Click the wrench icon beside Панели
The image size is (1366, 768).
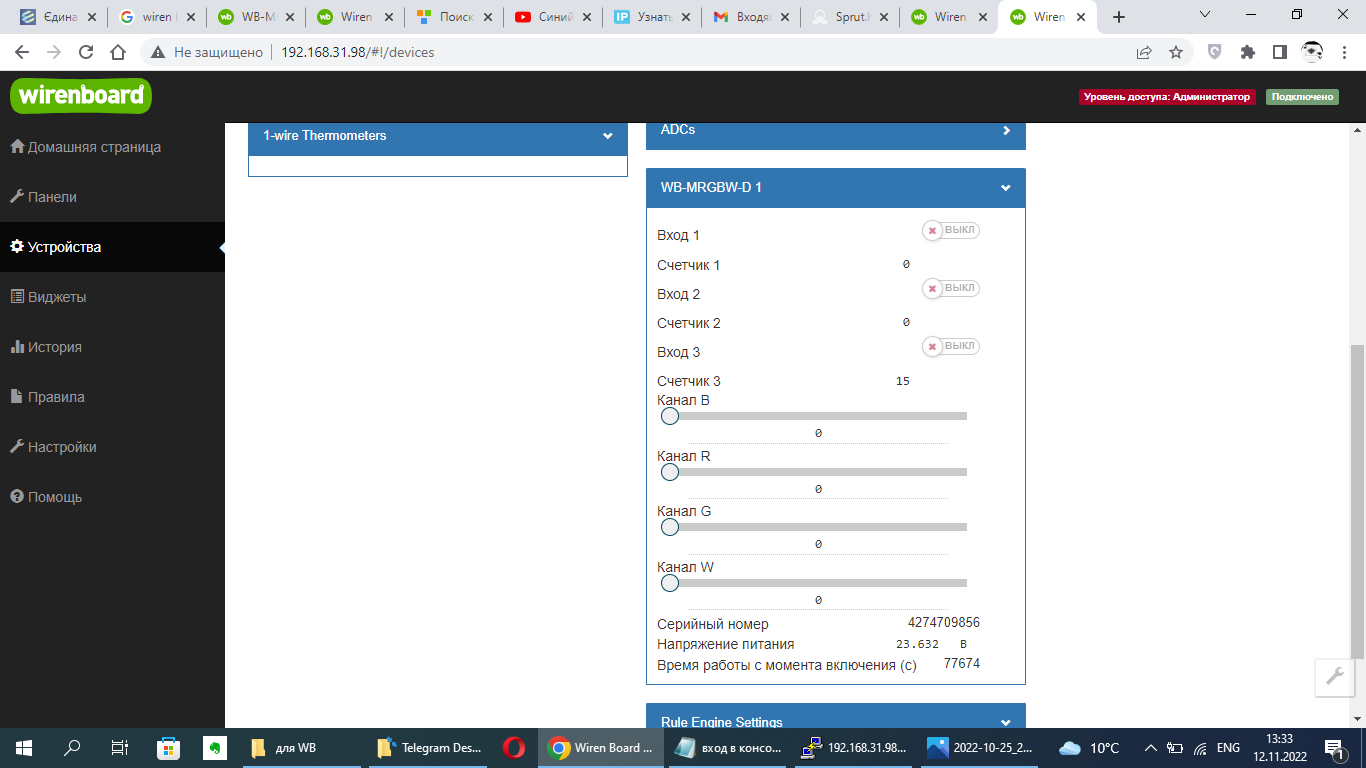17,197
